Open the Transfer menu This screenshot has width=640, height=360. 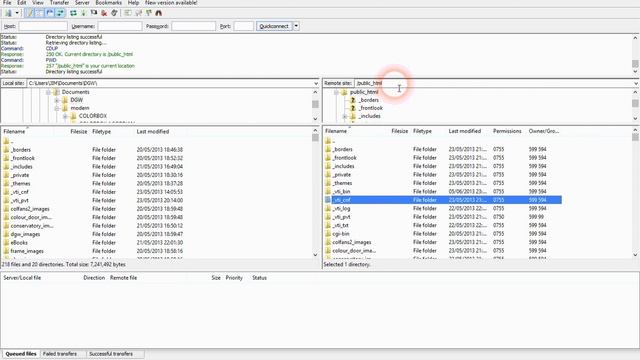pyautogui.click(x=59, y=2)
